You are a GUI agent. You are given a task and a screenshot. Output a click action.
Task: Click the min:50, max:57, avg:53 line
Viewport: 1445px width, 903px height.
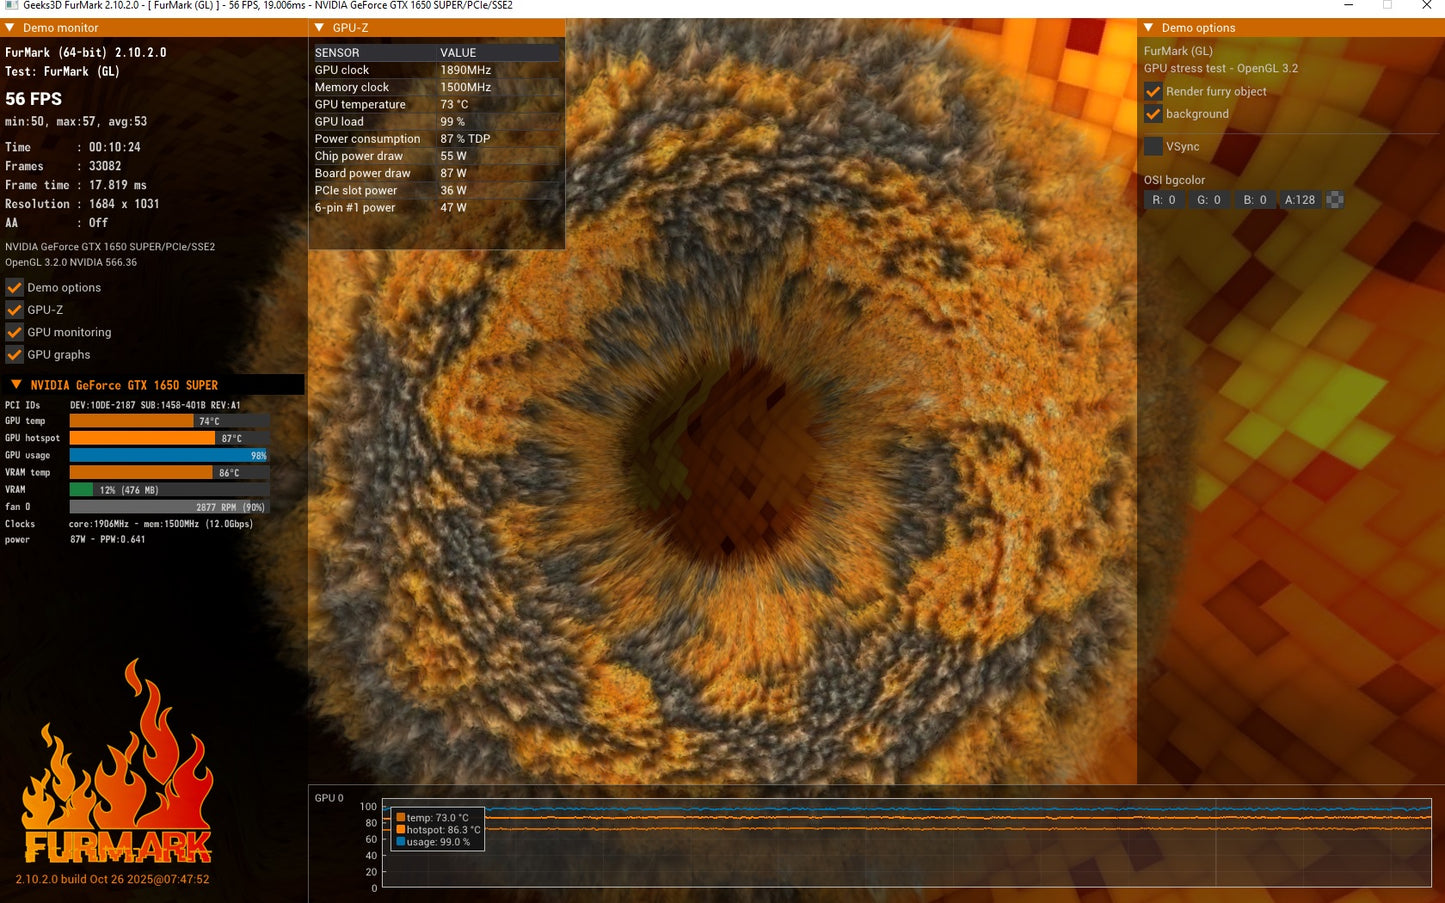point(76,122)
